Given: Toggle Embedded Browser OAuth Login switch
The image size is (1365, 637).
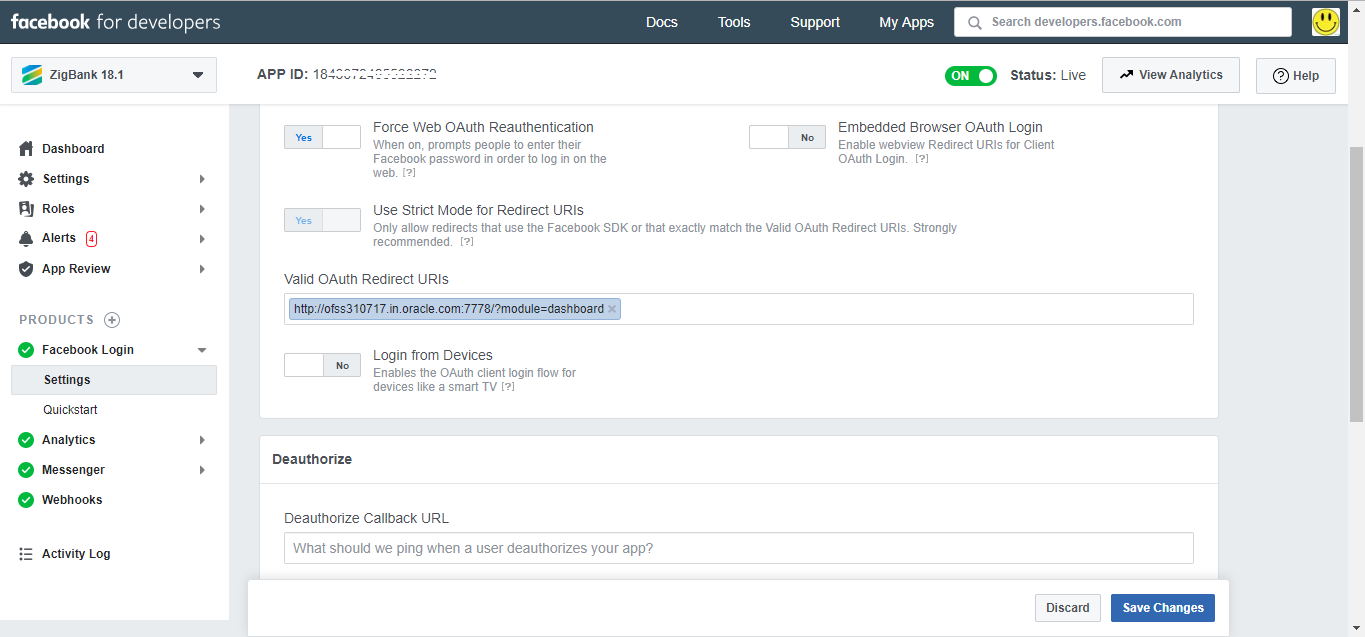Looking at the screenshot, I should pyautogui.click(x=787, y=138).
